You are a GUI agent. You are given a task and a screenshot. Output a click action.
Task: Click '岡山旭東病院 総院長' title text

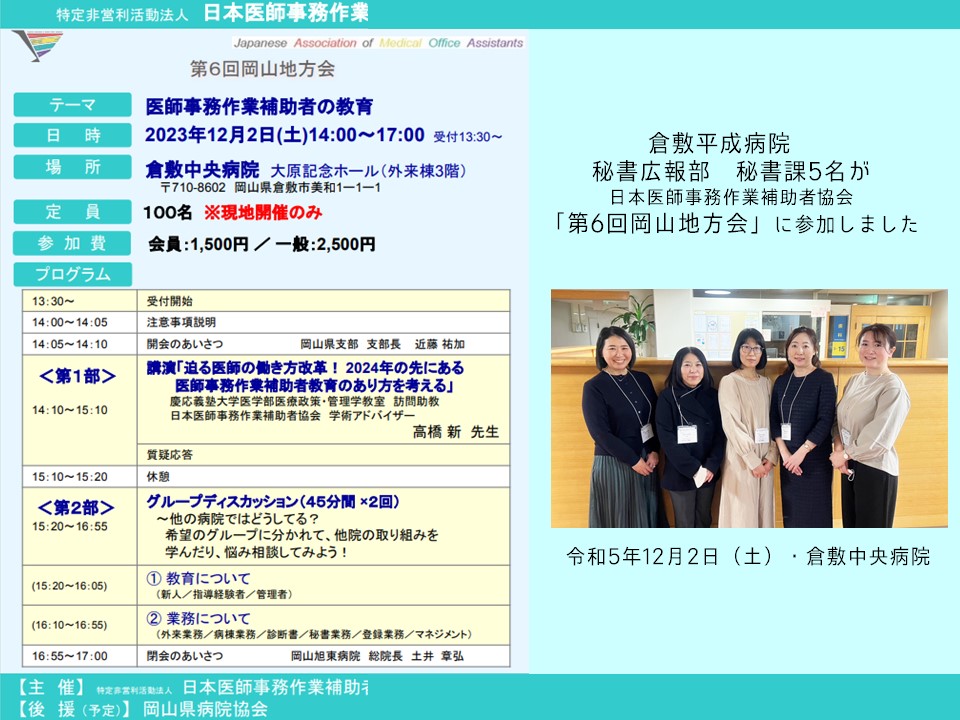pyautogui.click(x=347, y=656)
